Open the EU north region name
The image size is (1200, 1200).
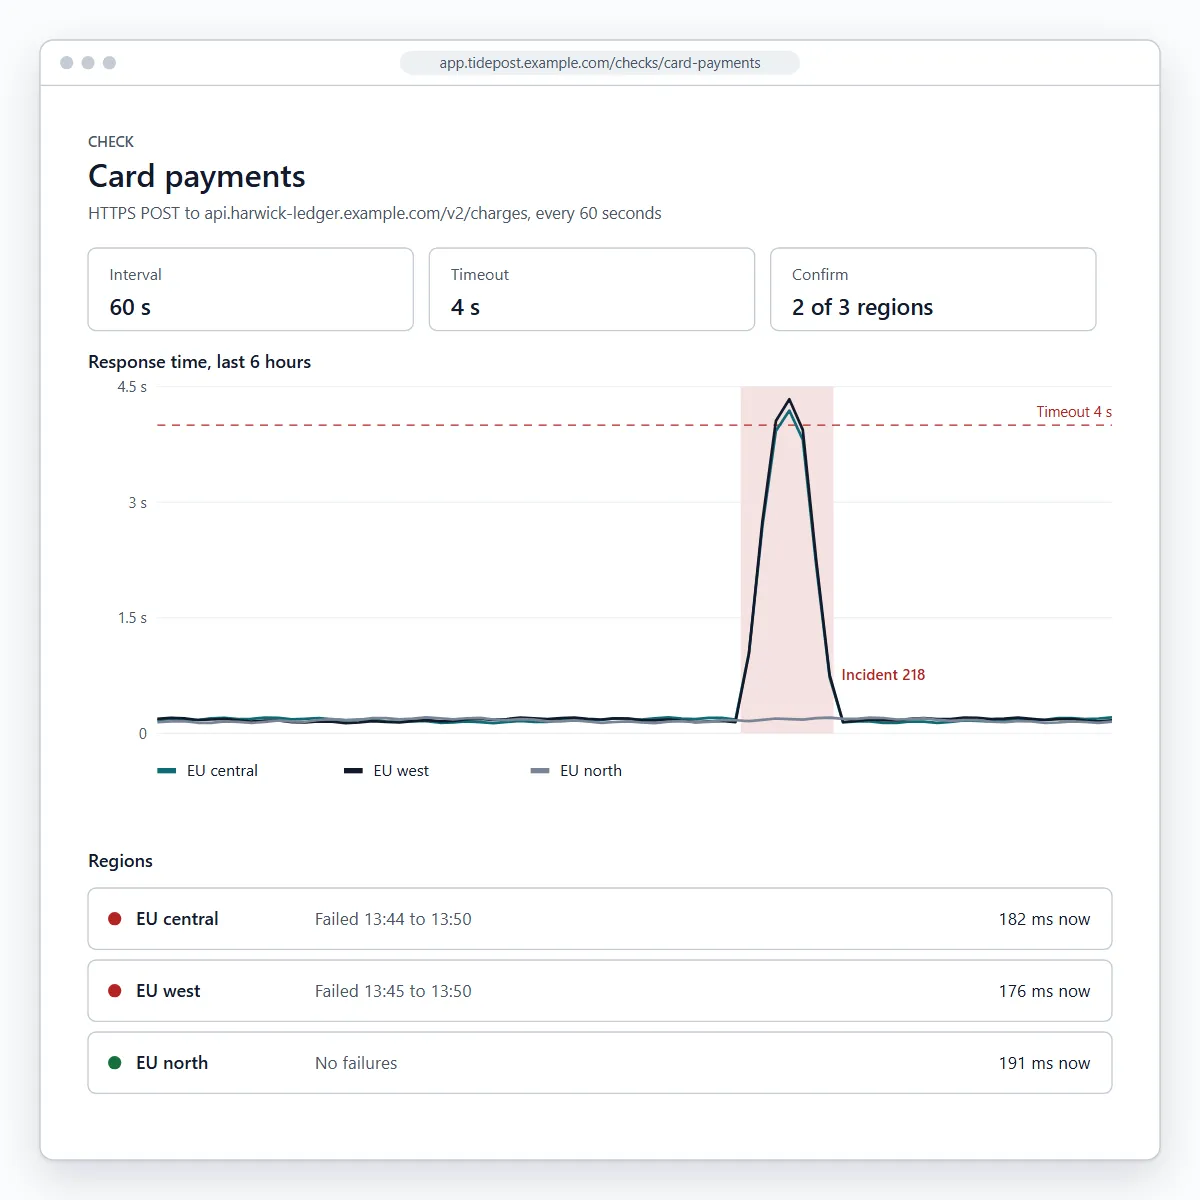click(x=172, y=1063)
